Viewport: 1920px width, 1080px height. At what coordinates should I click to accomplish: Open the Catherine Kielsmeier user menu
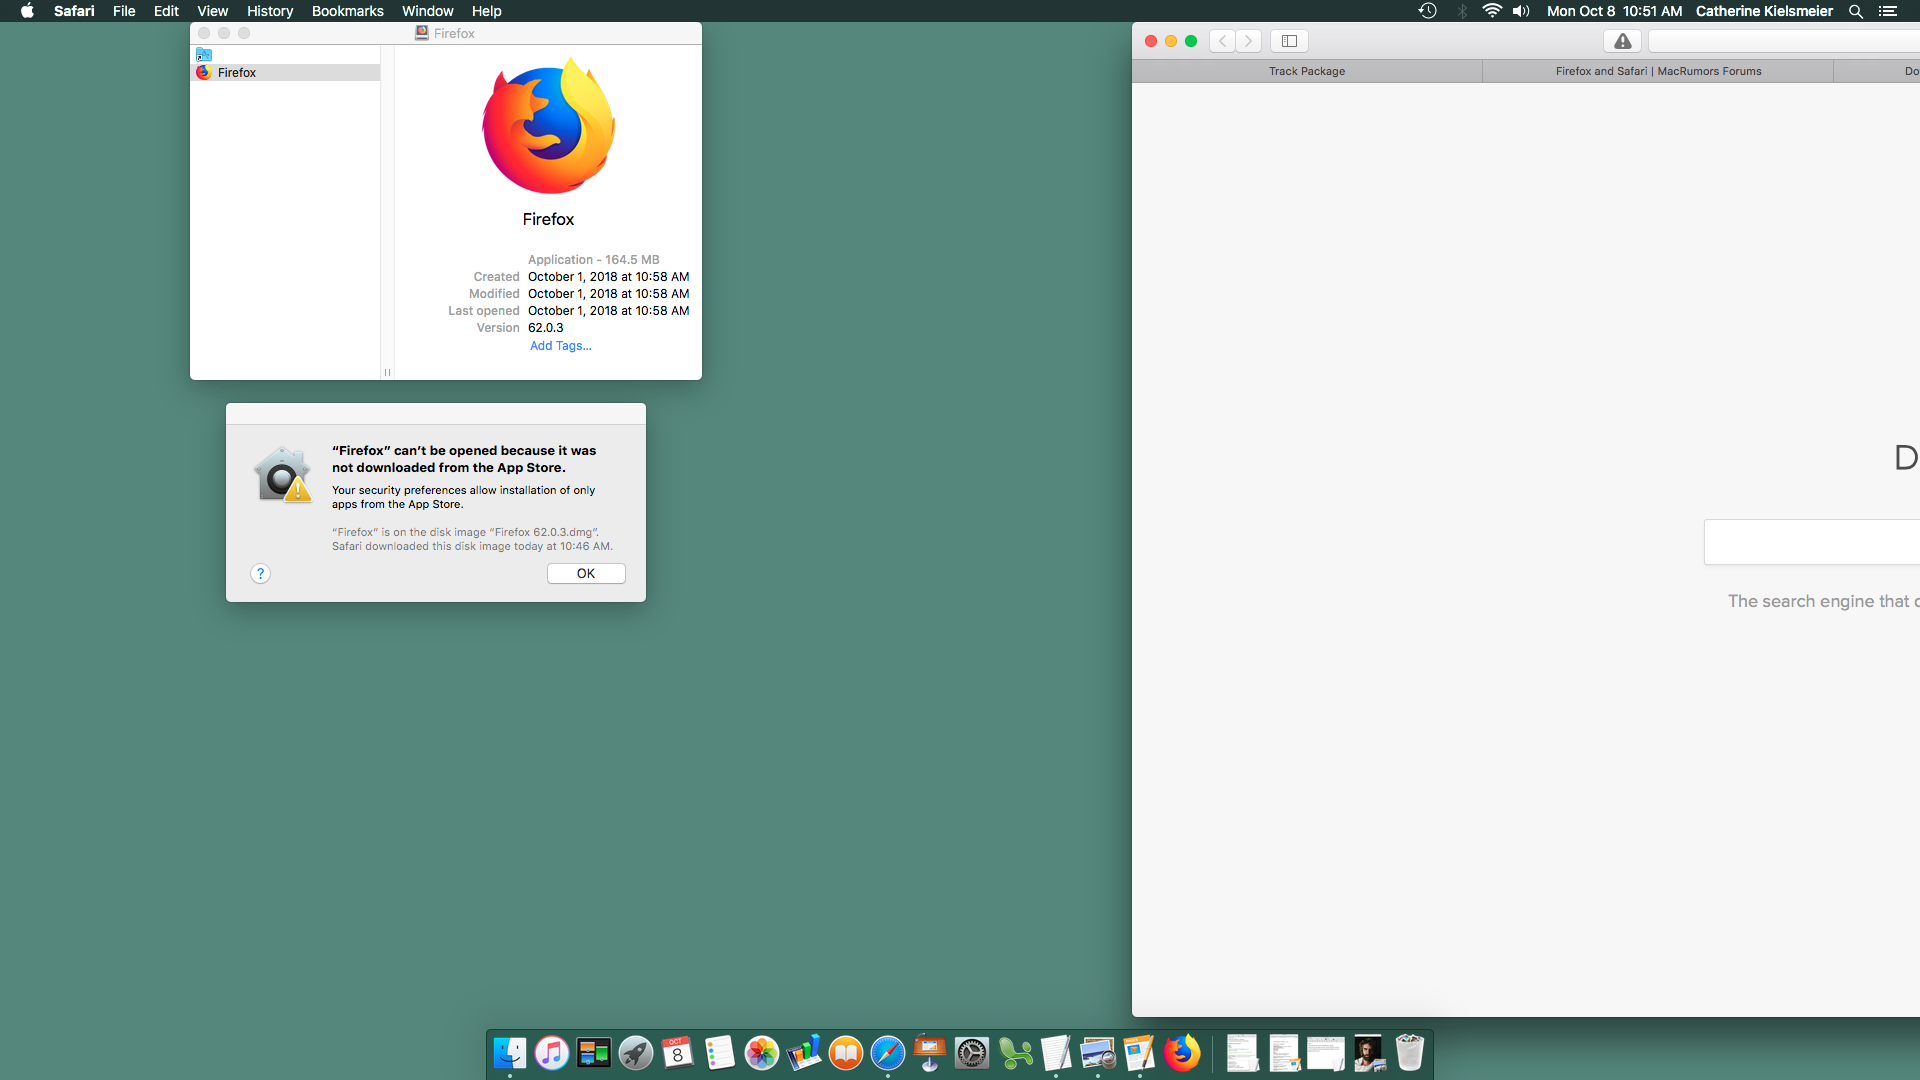1764,11
